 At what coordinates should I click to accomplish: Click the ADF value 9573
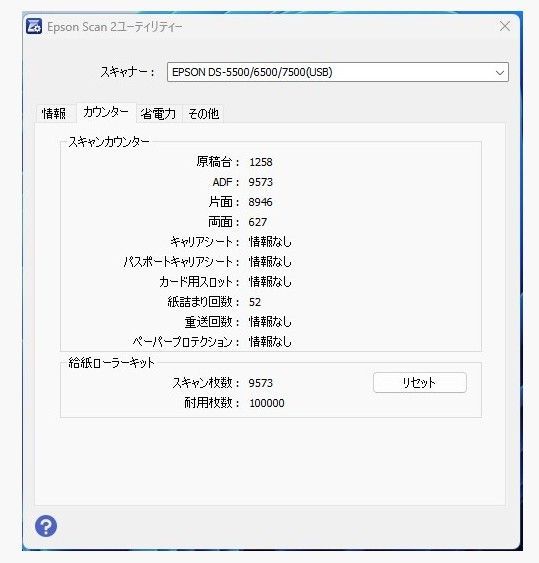(261, 182)
